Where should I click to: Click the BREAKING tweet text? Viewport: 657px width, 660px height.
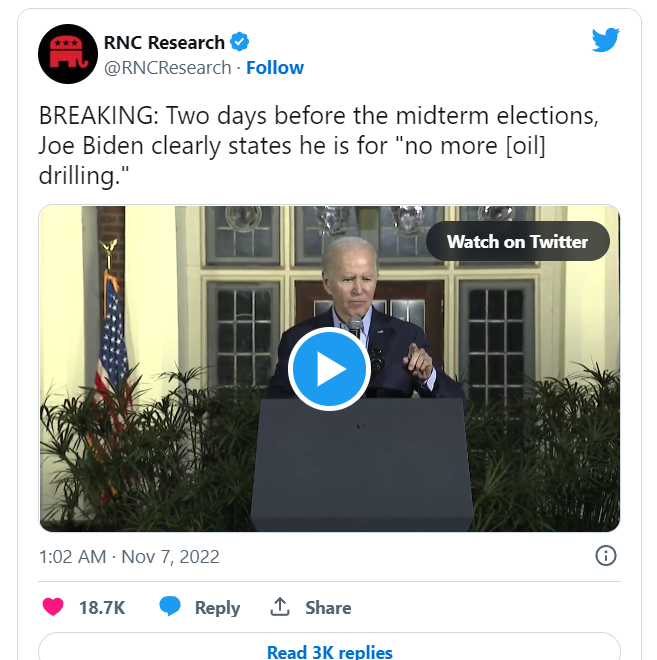pyautogui.click(x=319, y=145)
